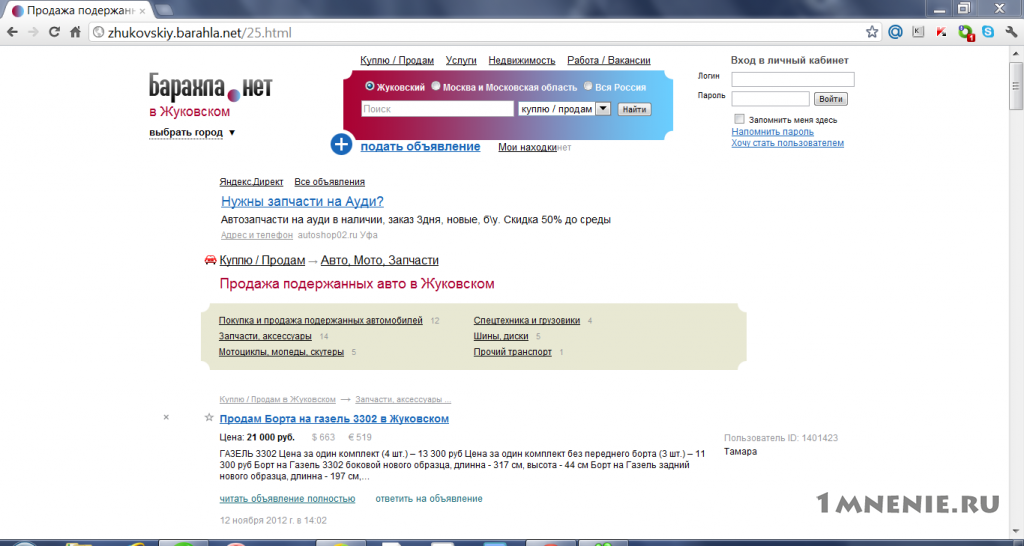
Task: Focus the Логин input field
Action: (793, 79)
